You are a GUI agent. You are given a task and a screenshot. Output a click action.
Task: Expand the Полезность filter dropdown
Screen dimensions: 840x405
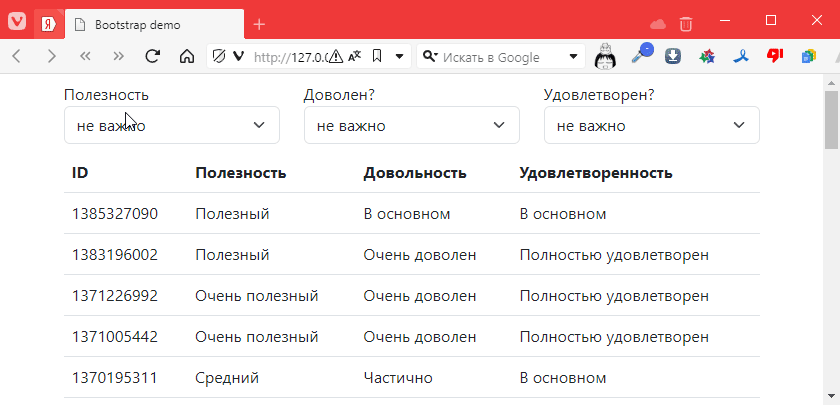coord(171,126)
